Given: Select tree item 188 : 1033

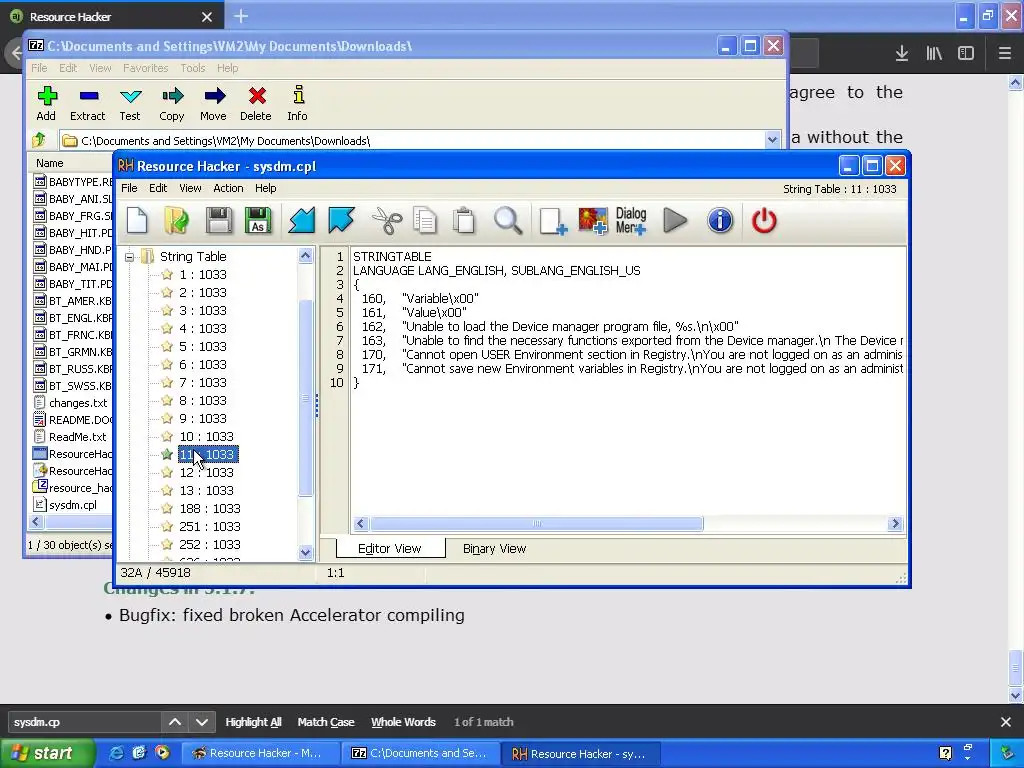Looking at the screenshot, I should coord(210,508).
